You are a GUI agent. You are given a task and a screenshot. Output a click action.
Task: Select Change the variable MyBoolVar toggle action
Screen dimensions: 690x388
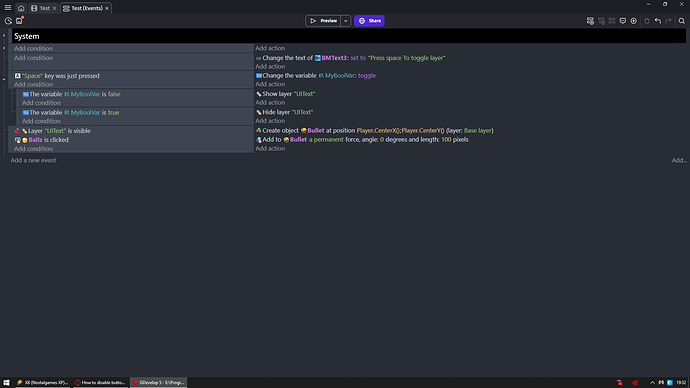tap(316, 76)
